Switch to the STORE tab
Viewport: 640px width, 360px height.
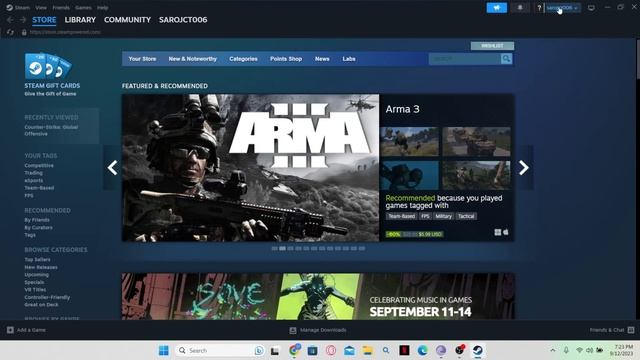click(44, 20)
